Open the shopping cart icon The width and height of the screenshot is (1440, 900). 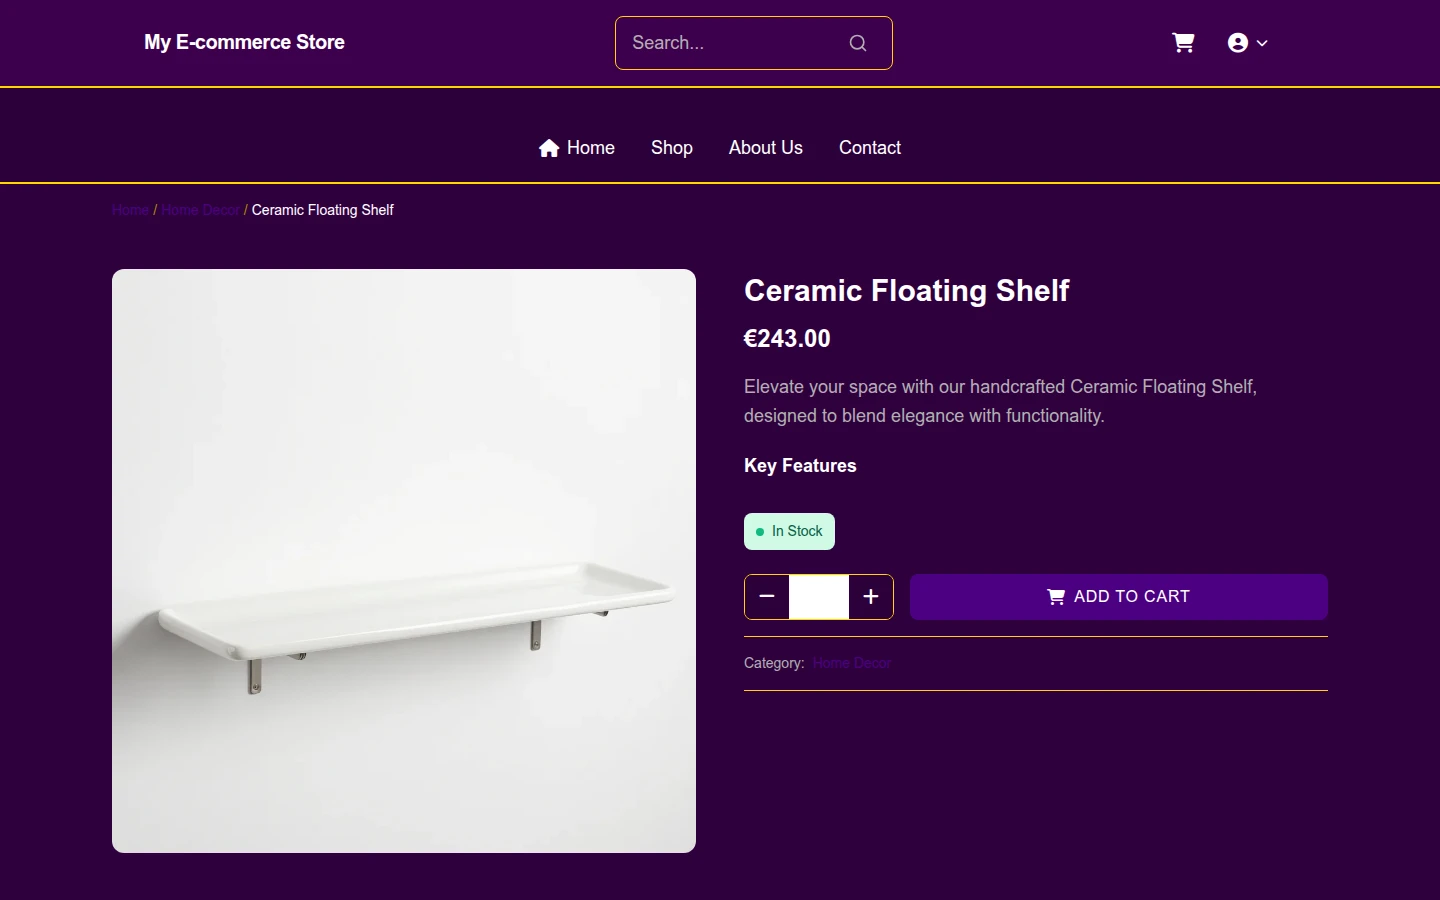click(1183, 43)
